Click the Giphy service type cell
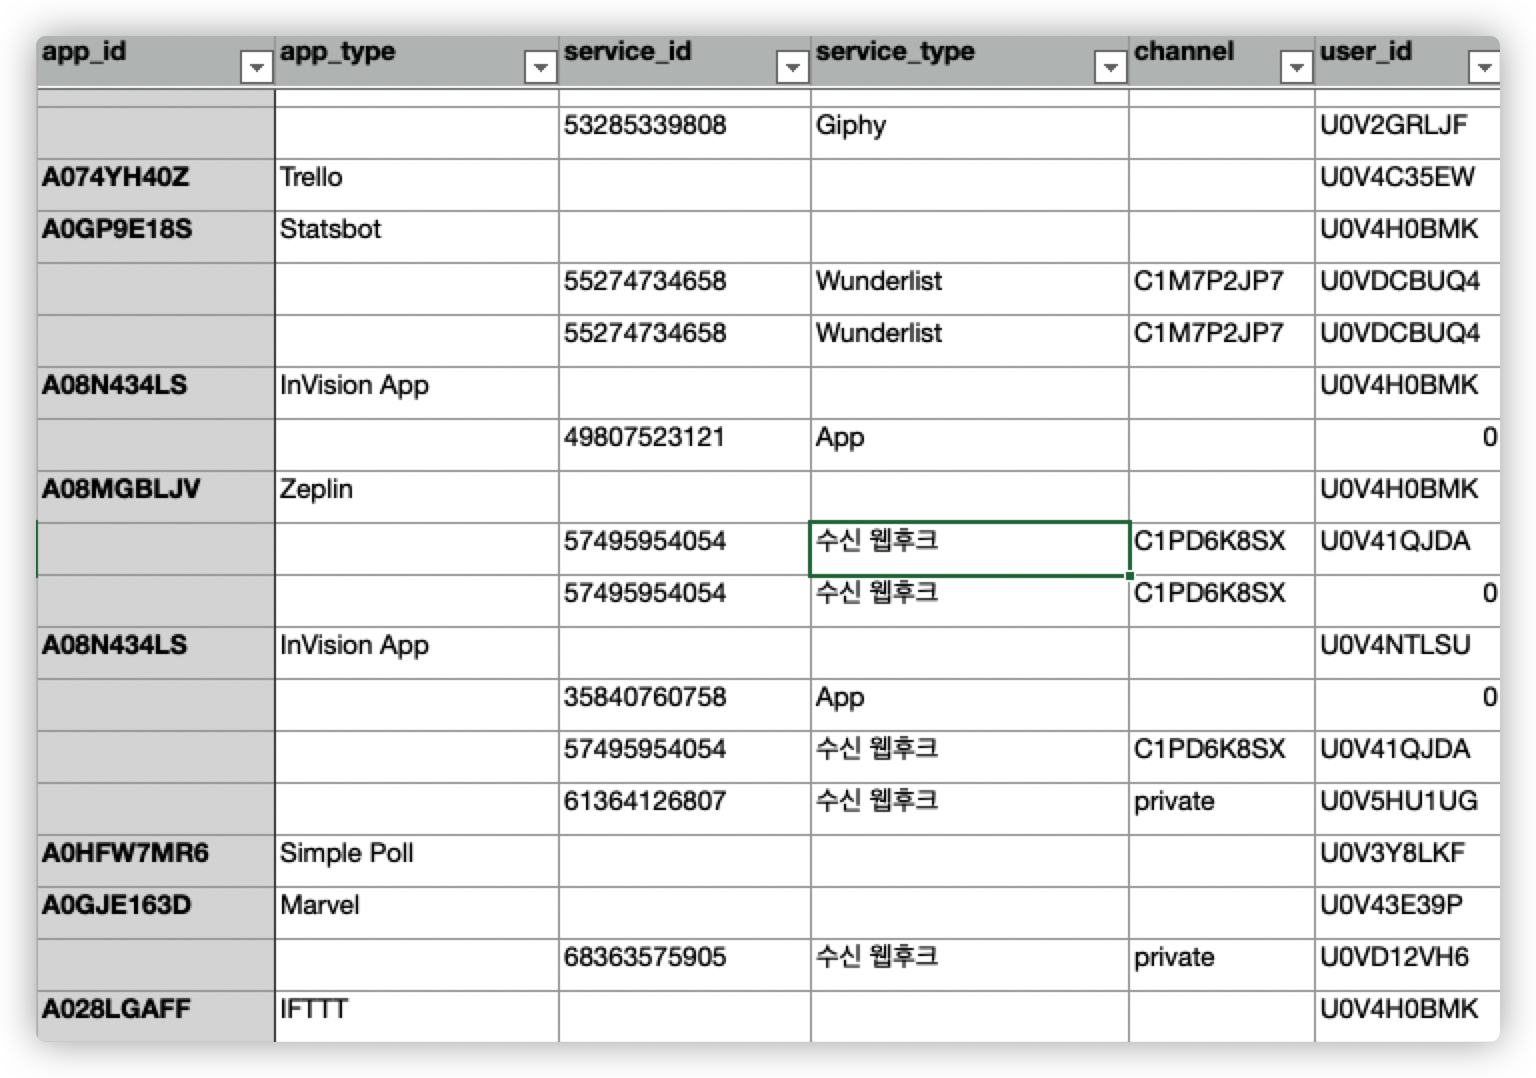Image resolution: width=1536 pixels, height=1078 pixels. point(970,132)
